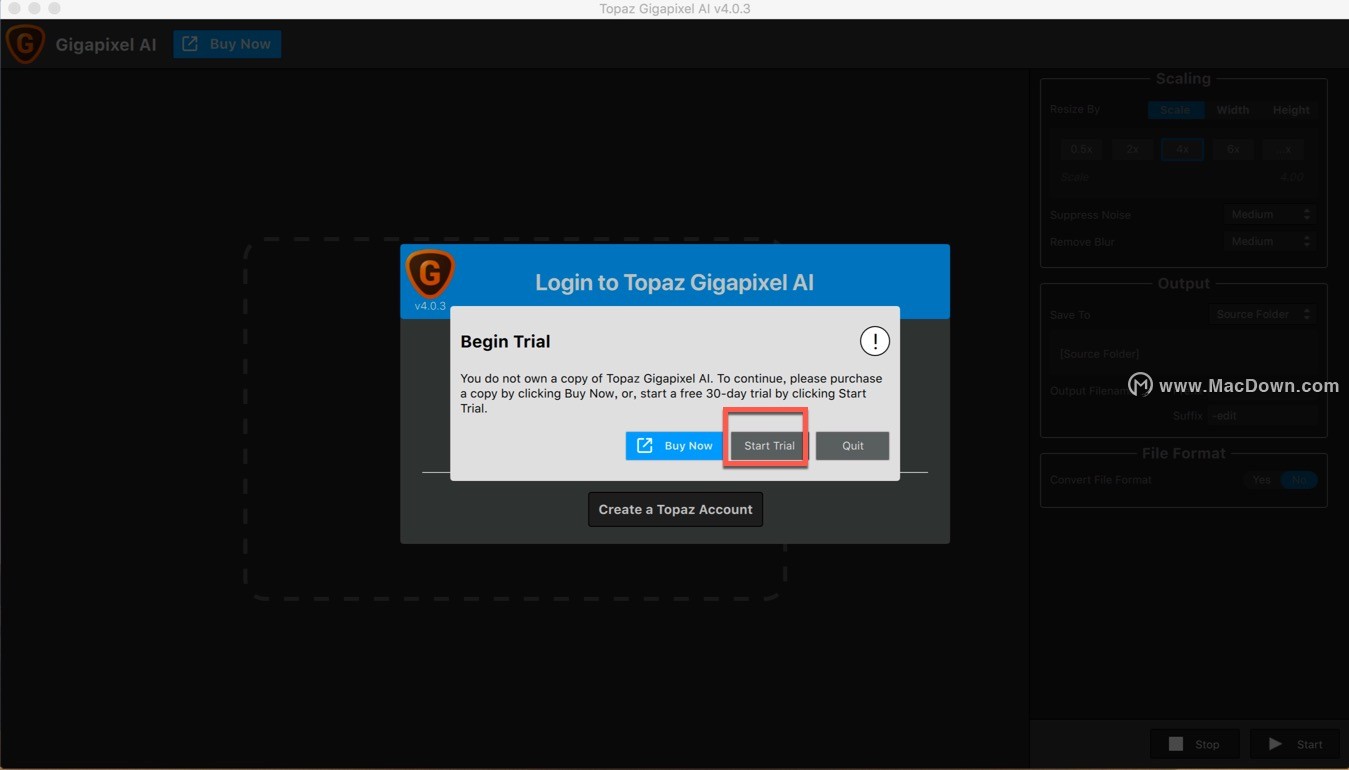
Task: Set Convert File Format to Yes
Action: pyautogui.click(x=1262, y=480)
